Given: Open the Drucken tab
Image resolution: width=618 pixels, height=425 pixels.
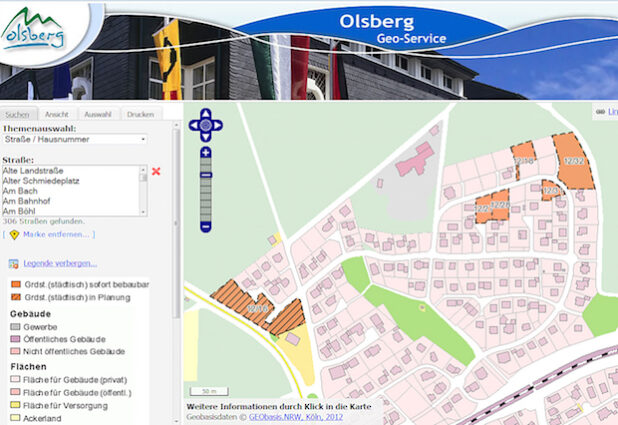Looking at the screenshot, I should coord(141,114).
